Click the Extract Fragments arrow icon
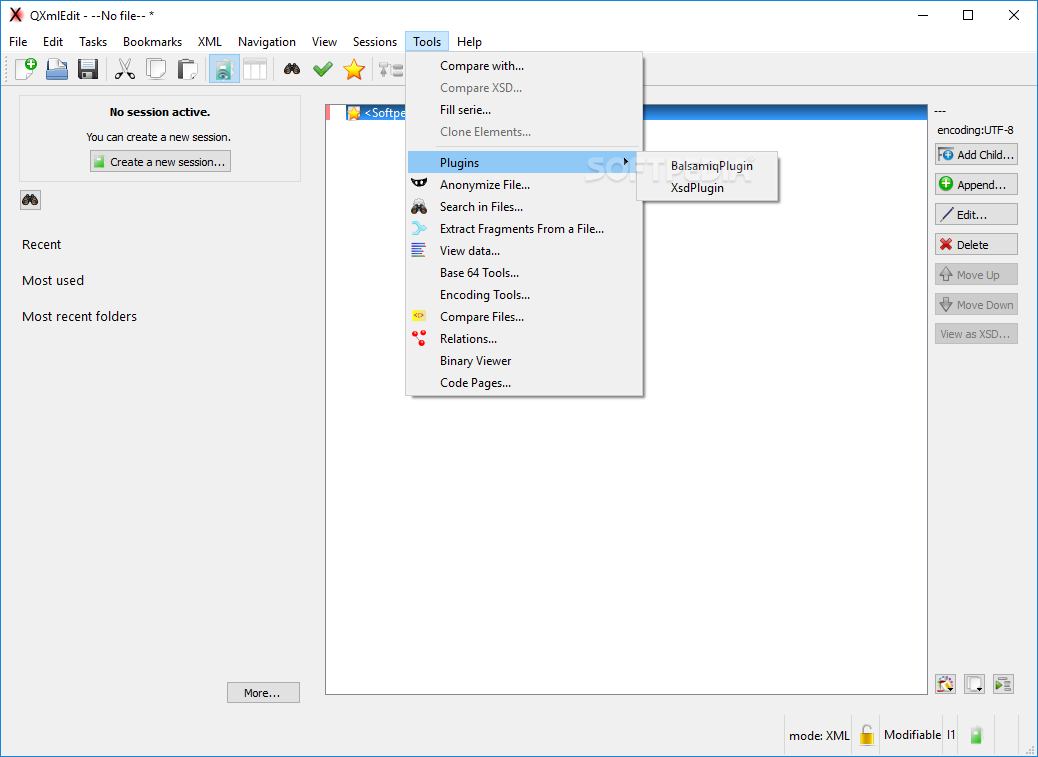The image size is (1038, 757). [x=419, y=229]
